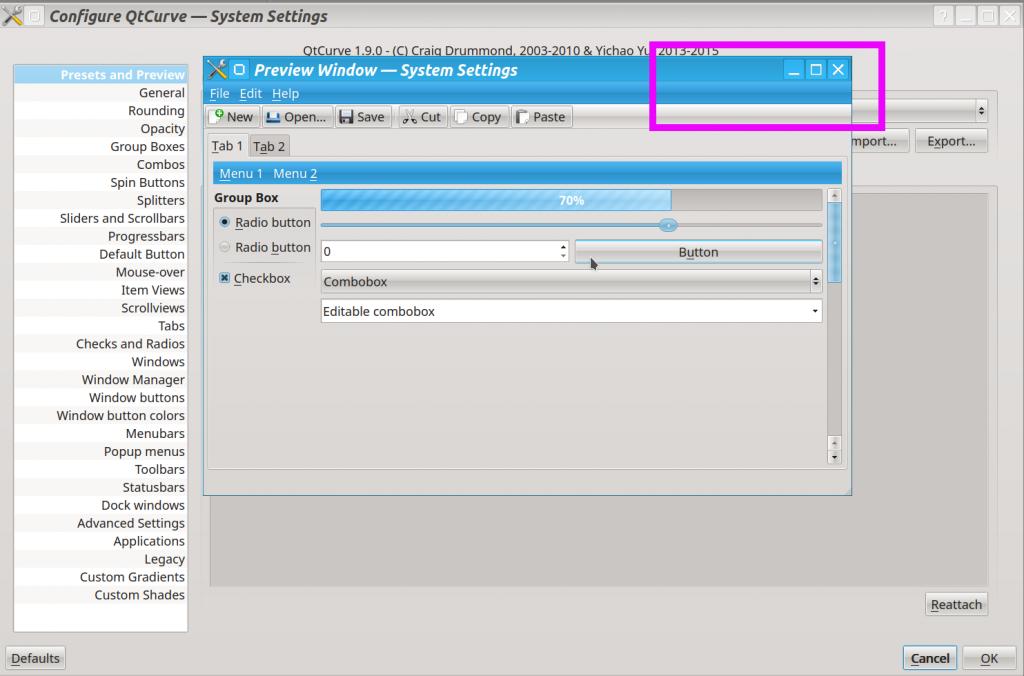Screen dimensions: 1024x676
Task: Switch to Tab 2
Action: pos(269,146)
